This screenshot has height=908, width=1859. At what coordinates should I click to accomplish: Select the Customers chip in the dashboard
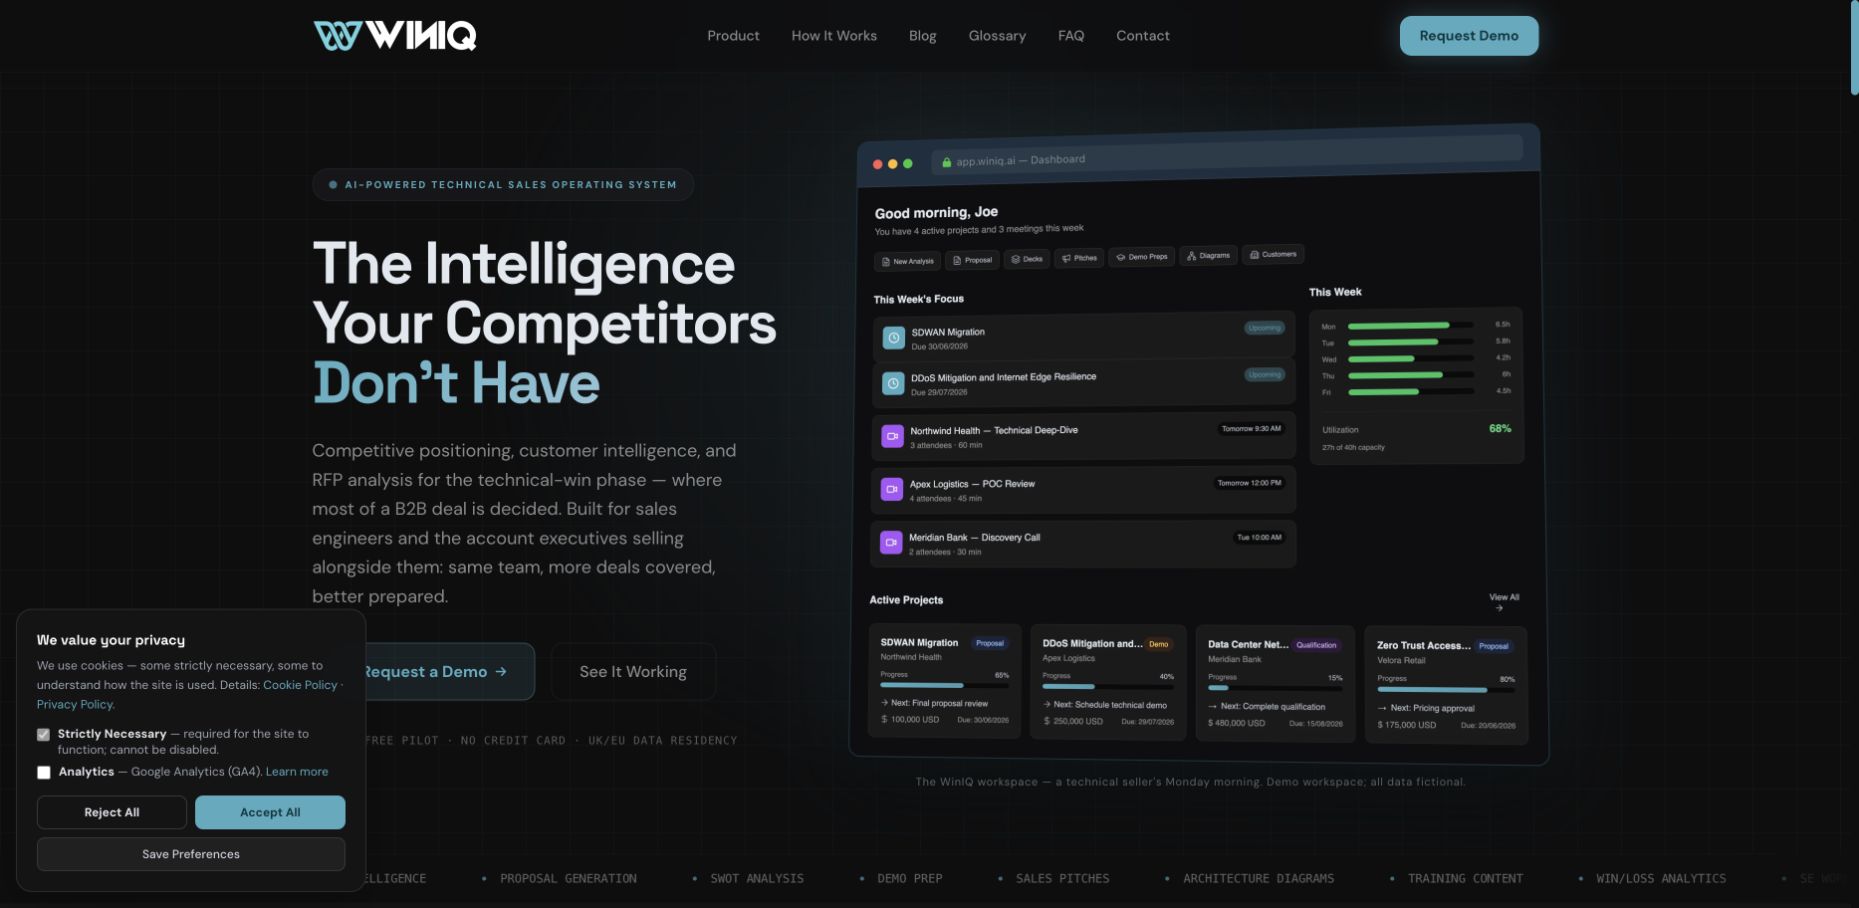(x=1273, y=255)
